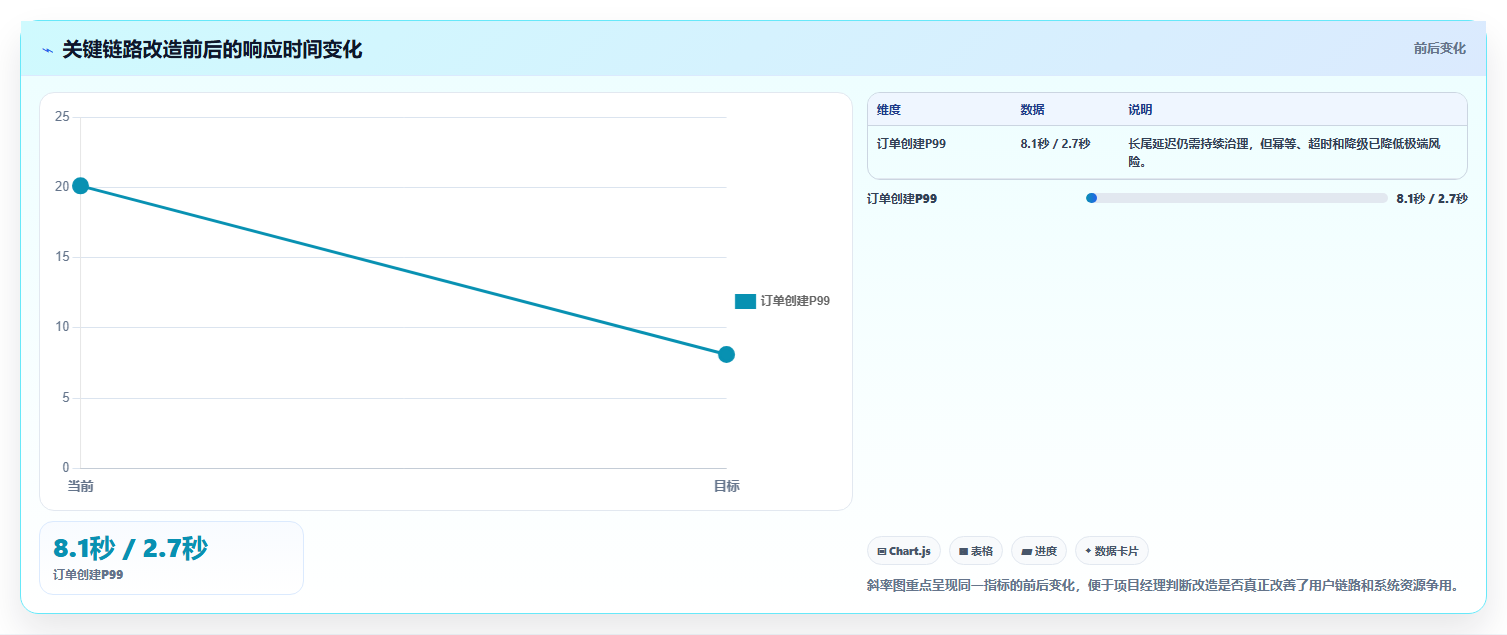Viewport: 1507px width, 635px height.
Task: Click the 斜率图 footer description text
Action: [x=1162, y=585]
